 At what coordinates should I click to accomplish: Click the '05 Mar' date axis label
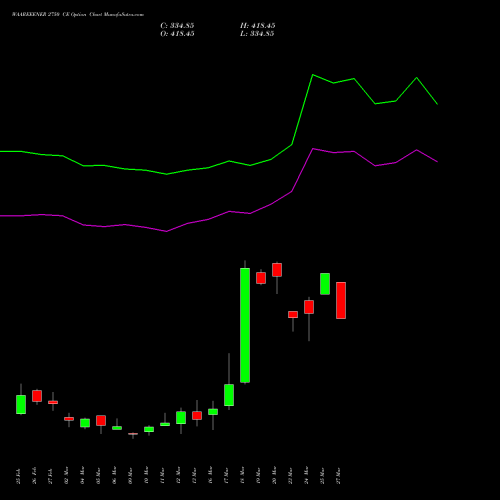[x=98, y=476]
